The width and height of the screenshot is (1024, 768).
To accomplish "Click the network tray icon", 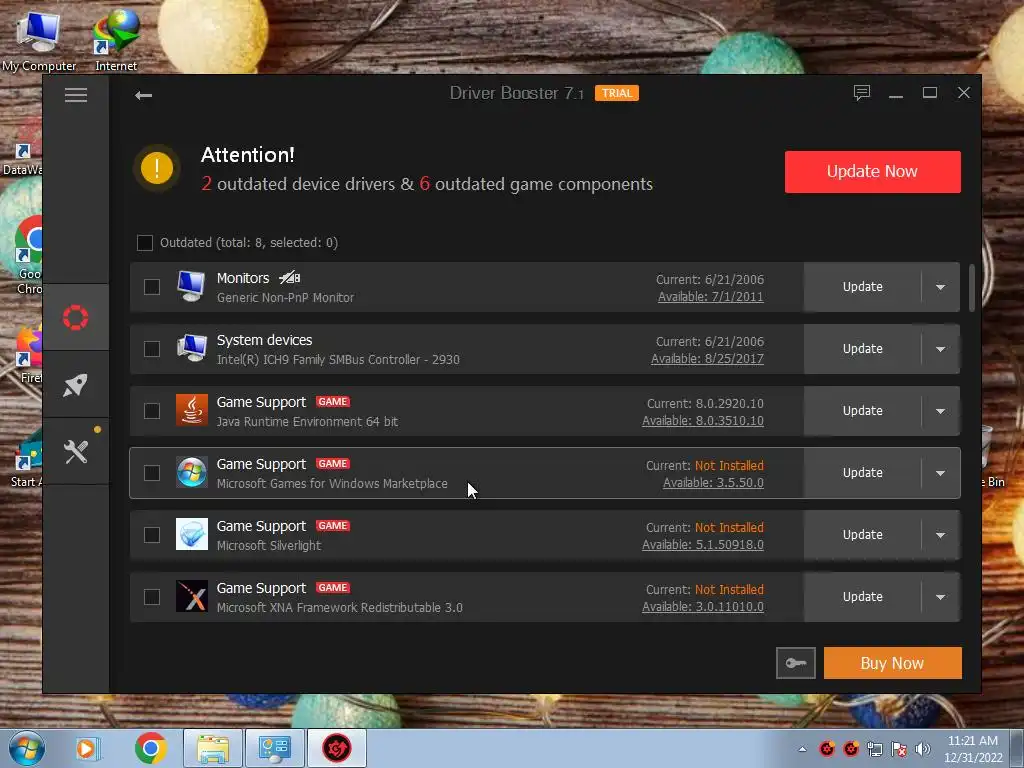I will [x=875, y=749].
